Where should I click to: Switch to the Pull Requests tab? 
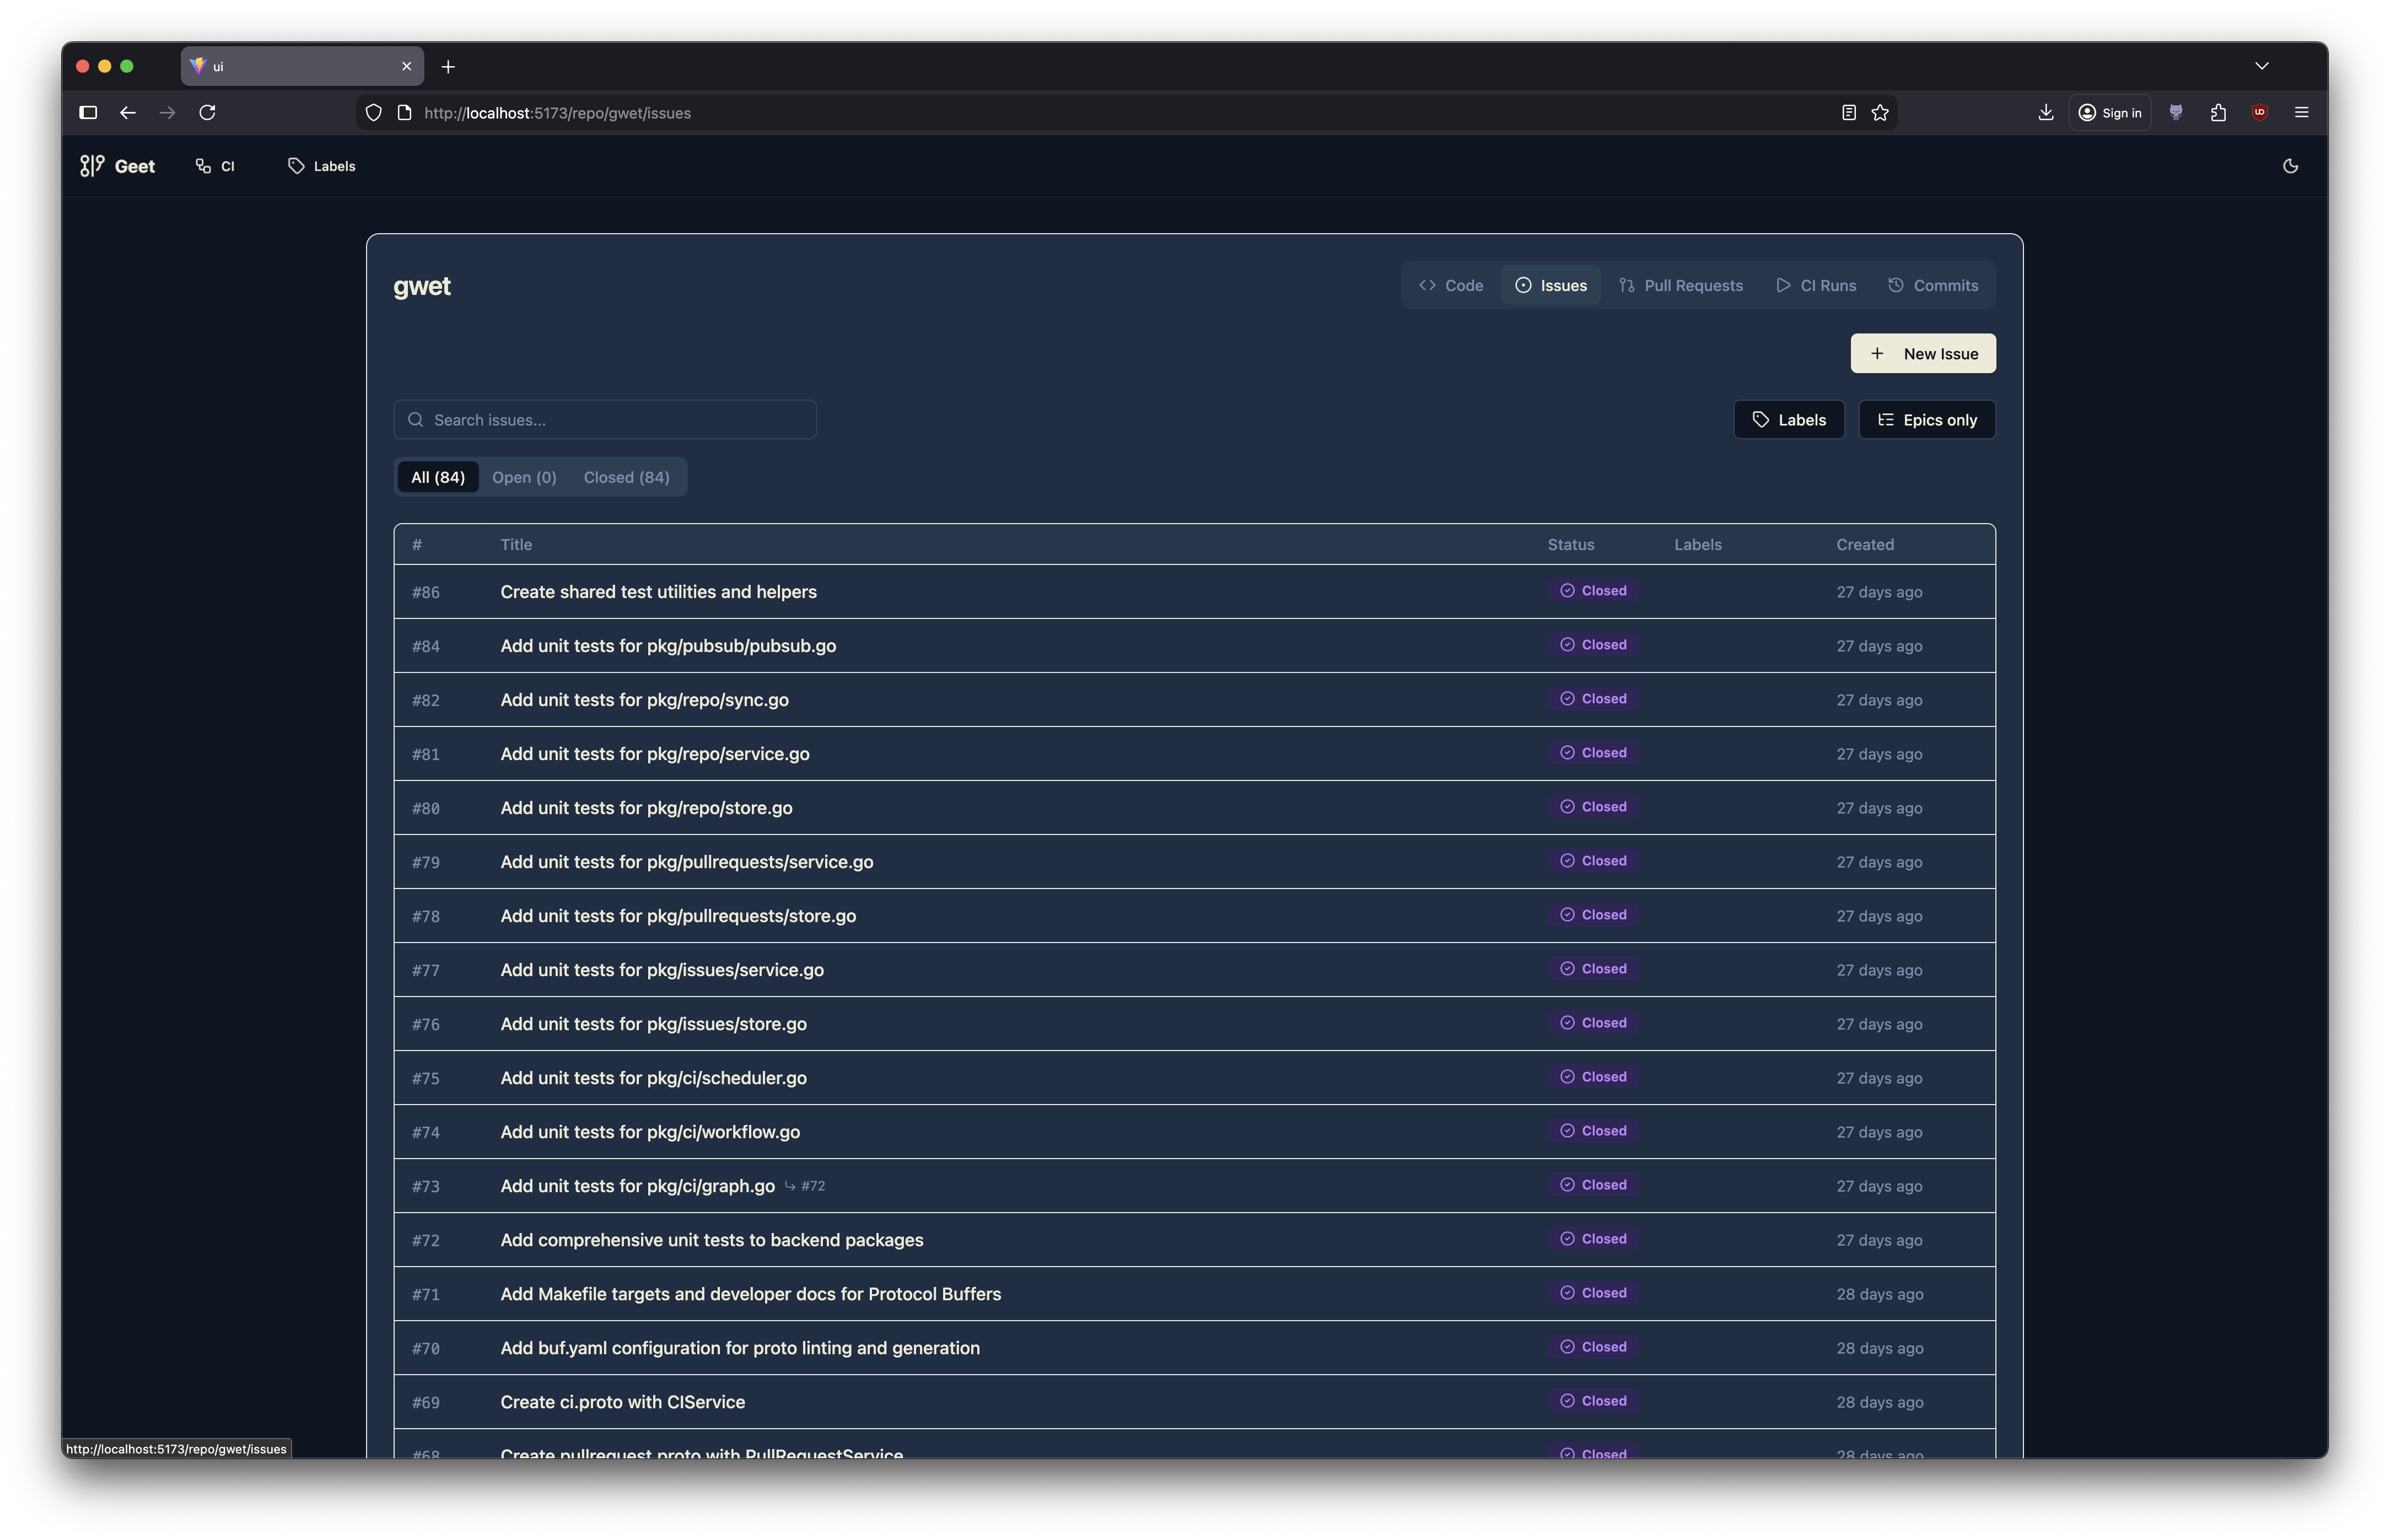pyautogui.click(x=1680, y=286)
